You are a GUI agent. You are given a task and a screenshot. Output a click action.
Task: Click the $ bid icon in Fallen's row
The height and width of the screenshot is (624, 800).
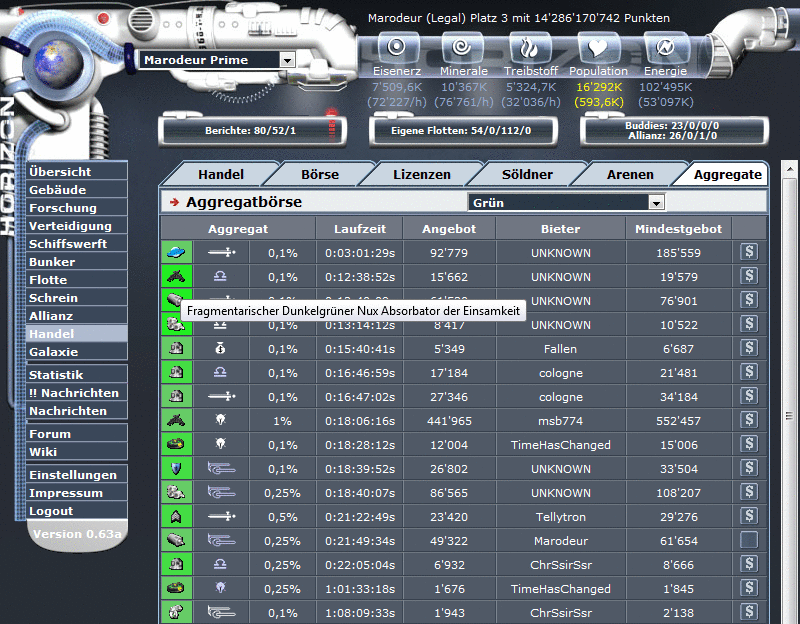coord(748,348)
